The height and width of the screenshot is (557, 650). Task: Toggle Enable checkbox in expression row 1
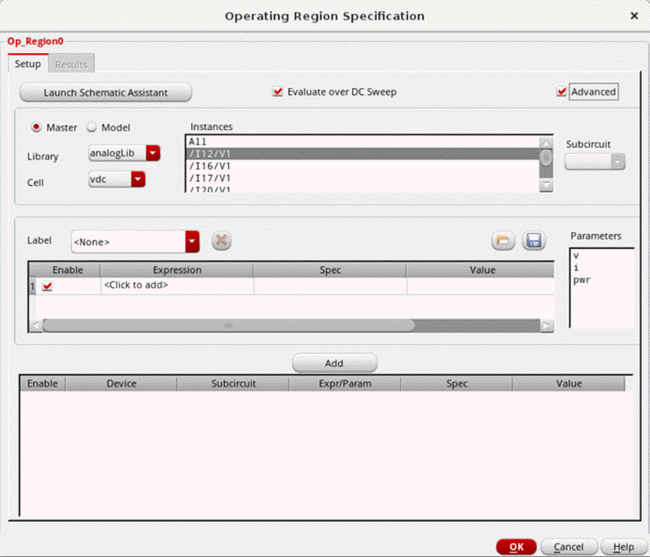click(x=47, y=286)
